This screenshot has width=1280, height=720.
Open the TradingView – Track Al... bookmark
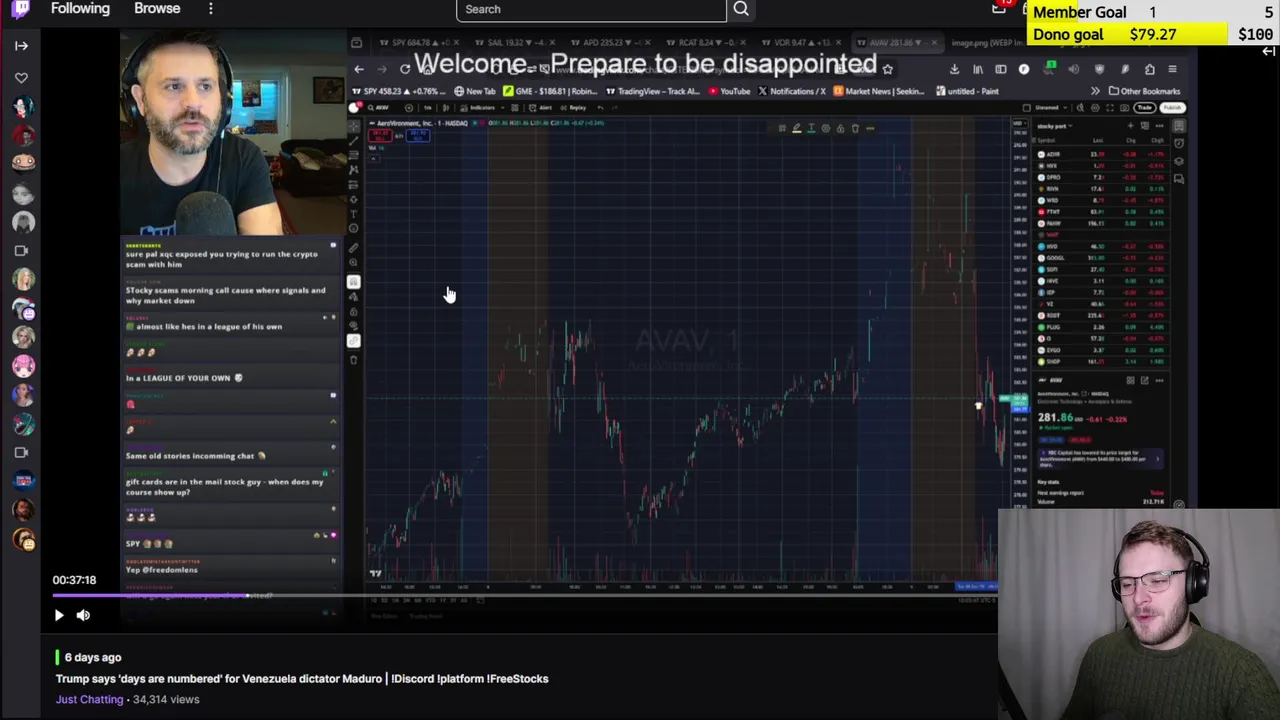pos(653,91)
